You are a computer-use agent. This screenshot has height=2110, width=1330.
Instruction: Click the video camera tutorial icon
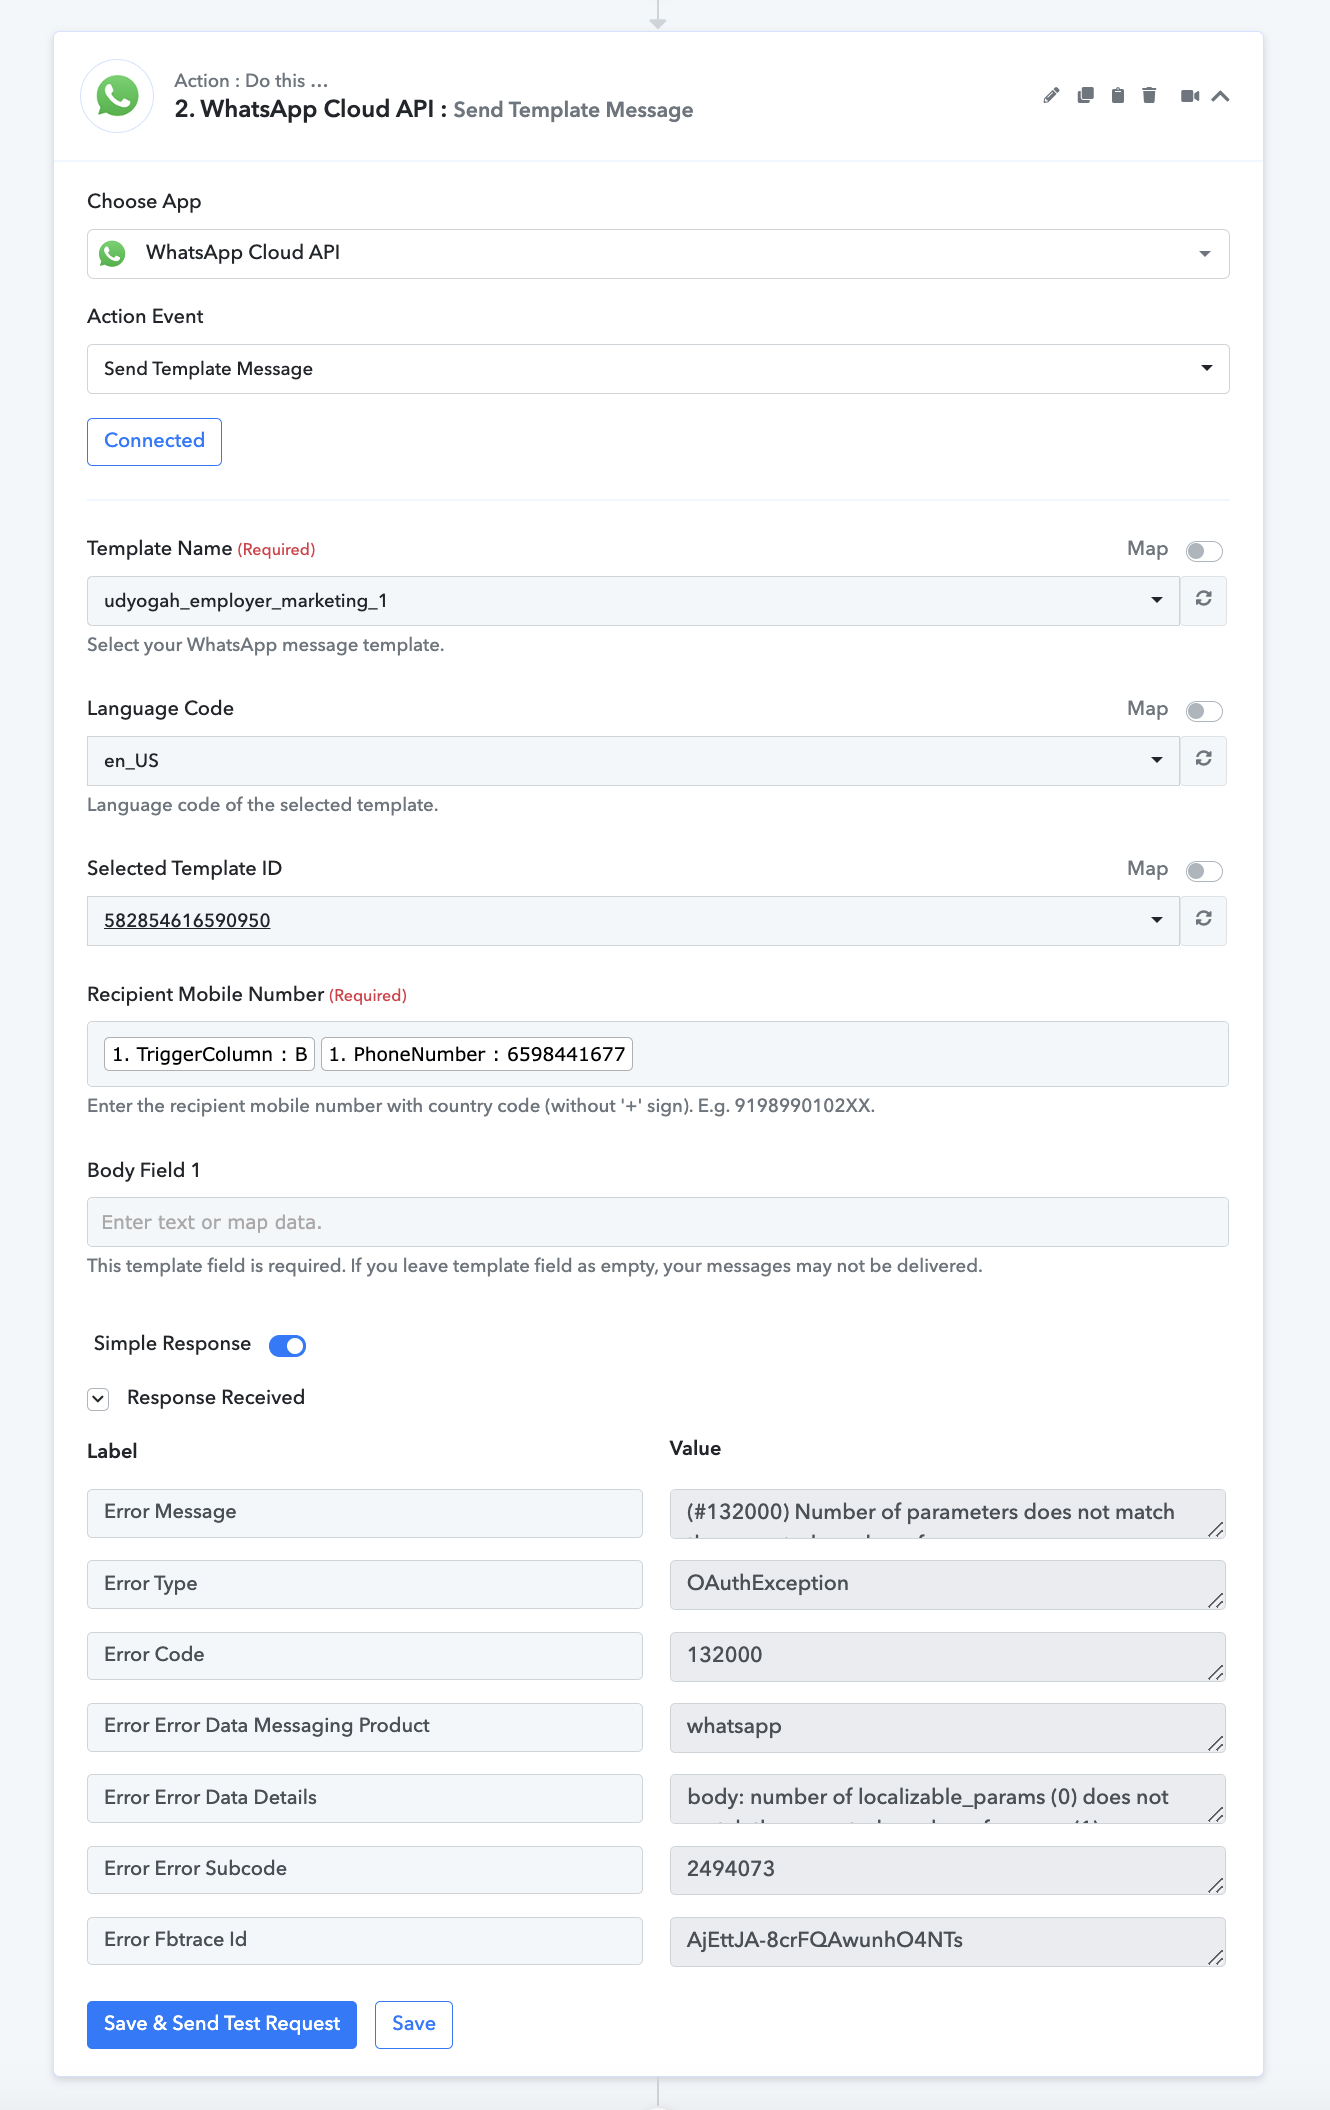pyautogui.click(x=1190, y=96)
